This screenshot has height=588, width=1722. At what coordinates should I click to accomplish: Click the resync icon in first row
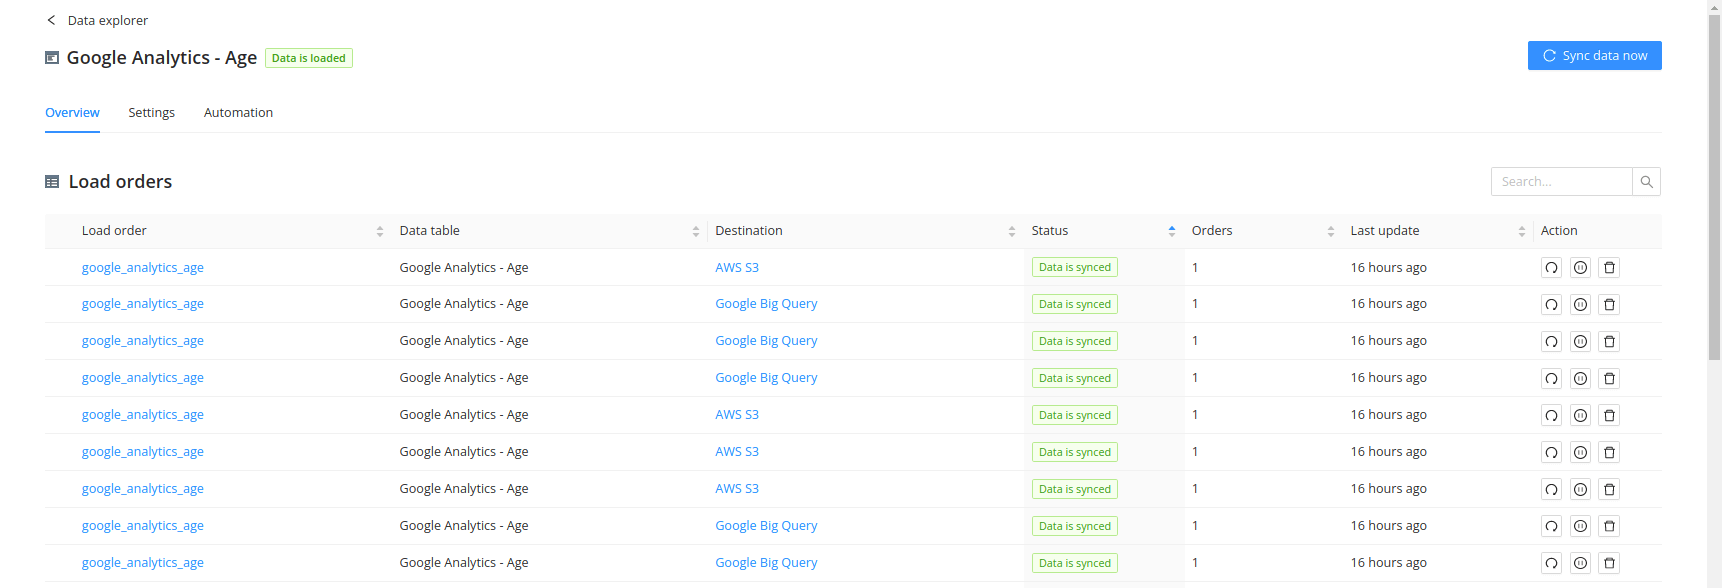click(1551, 268)
